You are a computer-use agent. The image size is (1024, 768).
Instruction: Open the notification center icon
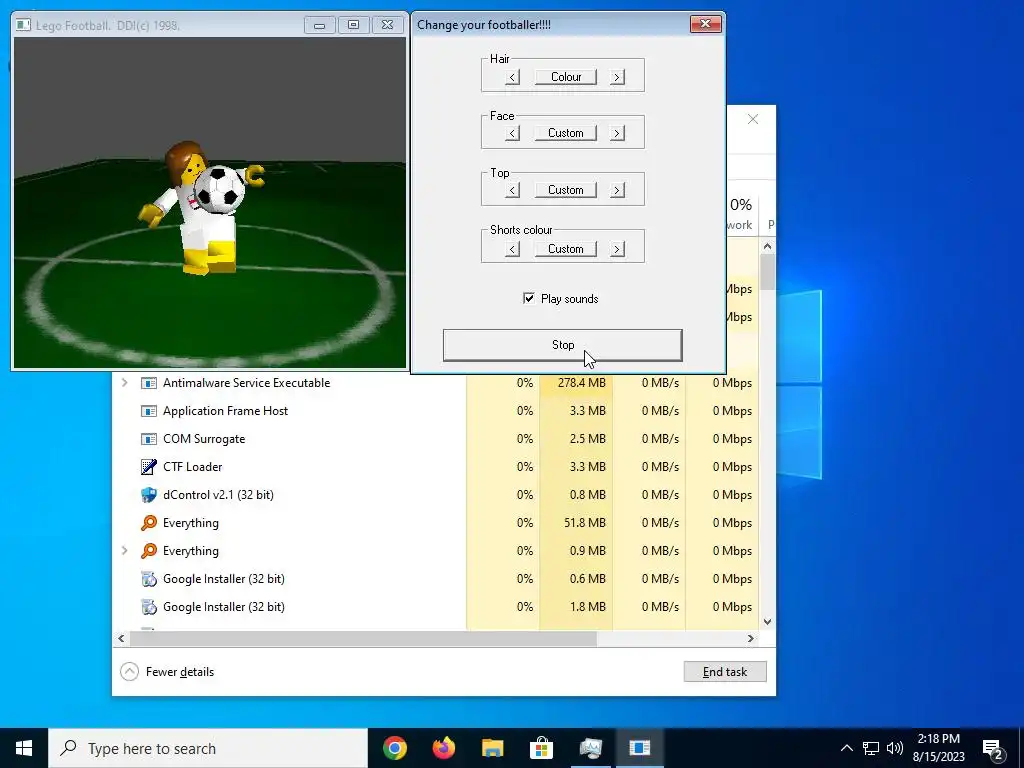pos(993,748)
